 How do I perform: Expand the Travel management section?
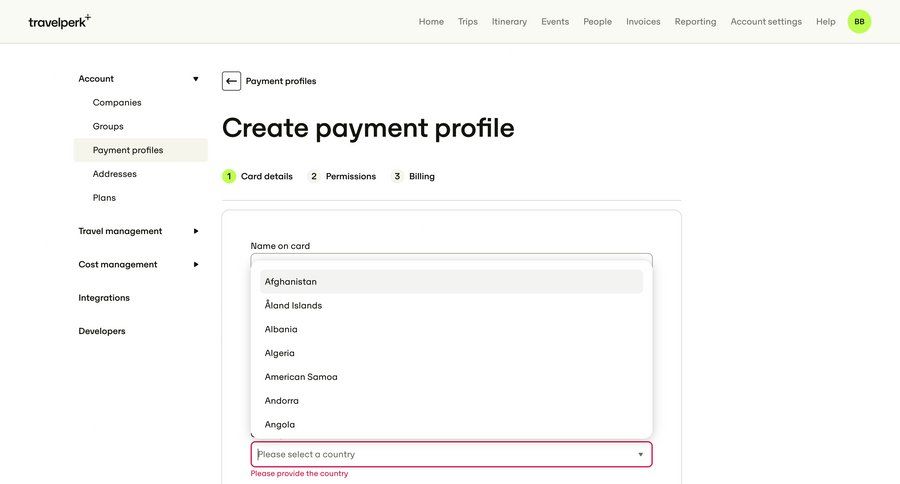(195, 231)
